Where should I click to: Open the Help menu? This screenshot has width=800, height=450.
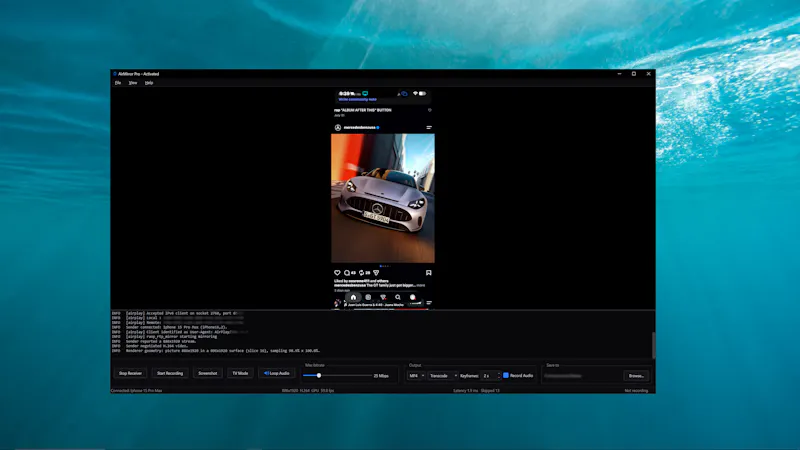coord(149,83)
